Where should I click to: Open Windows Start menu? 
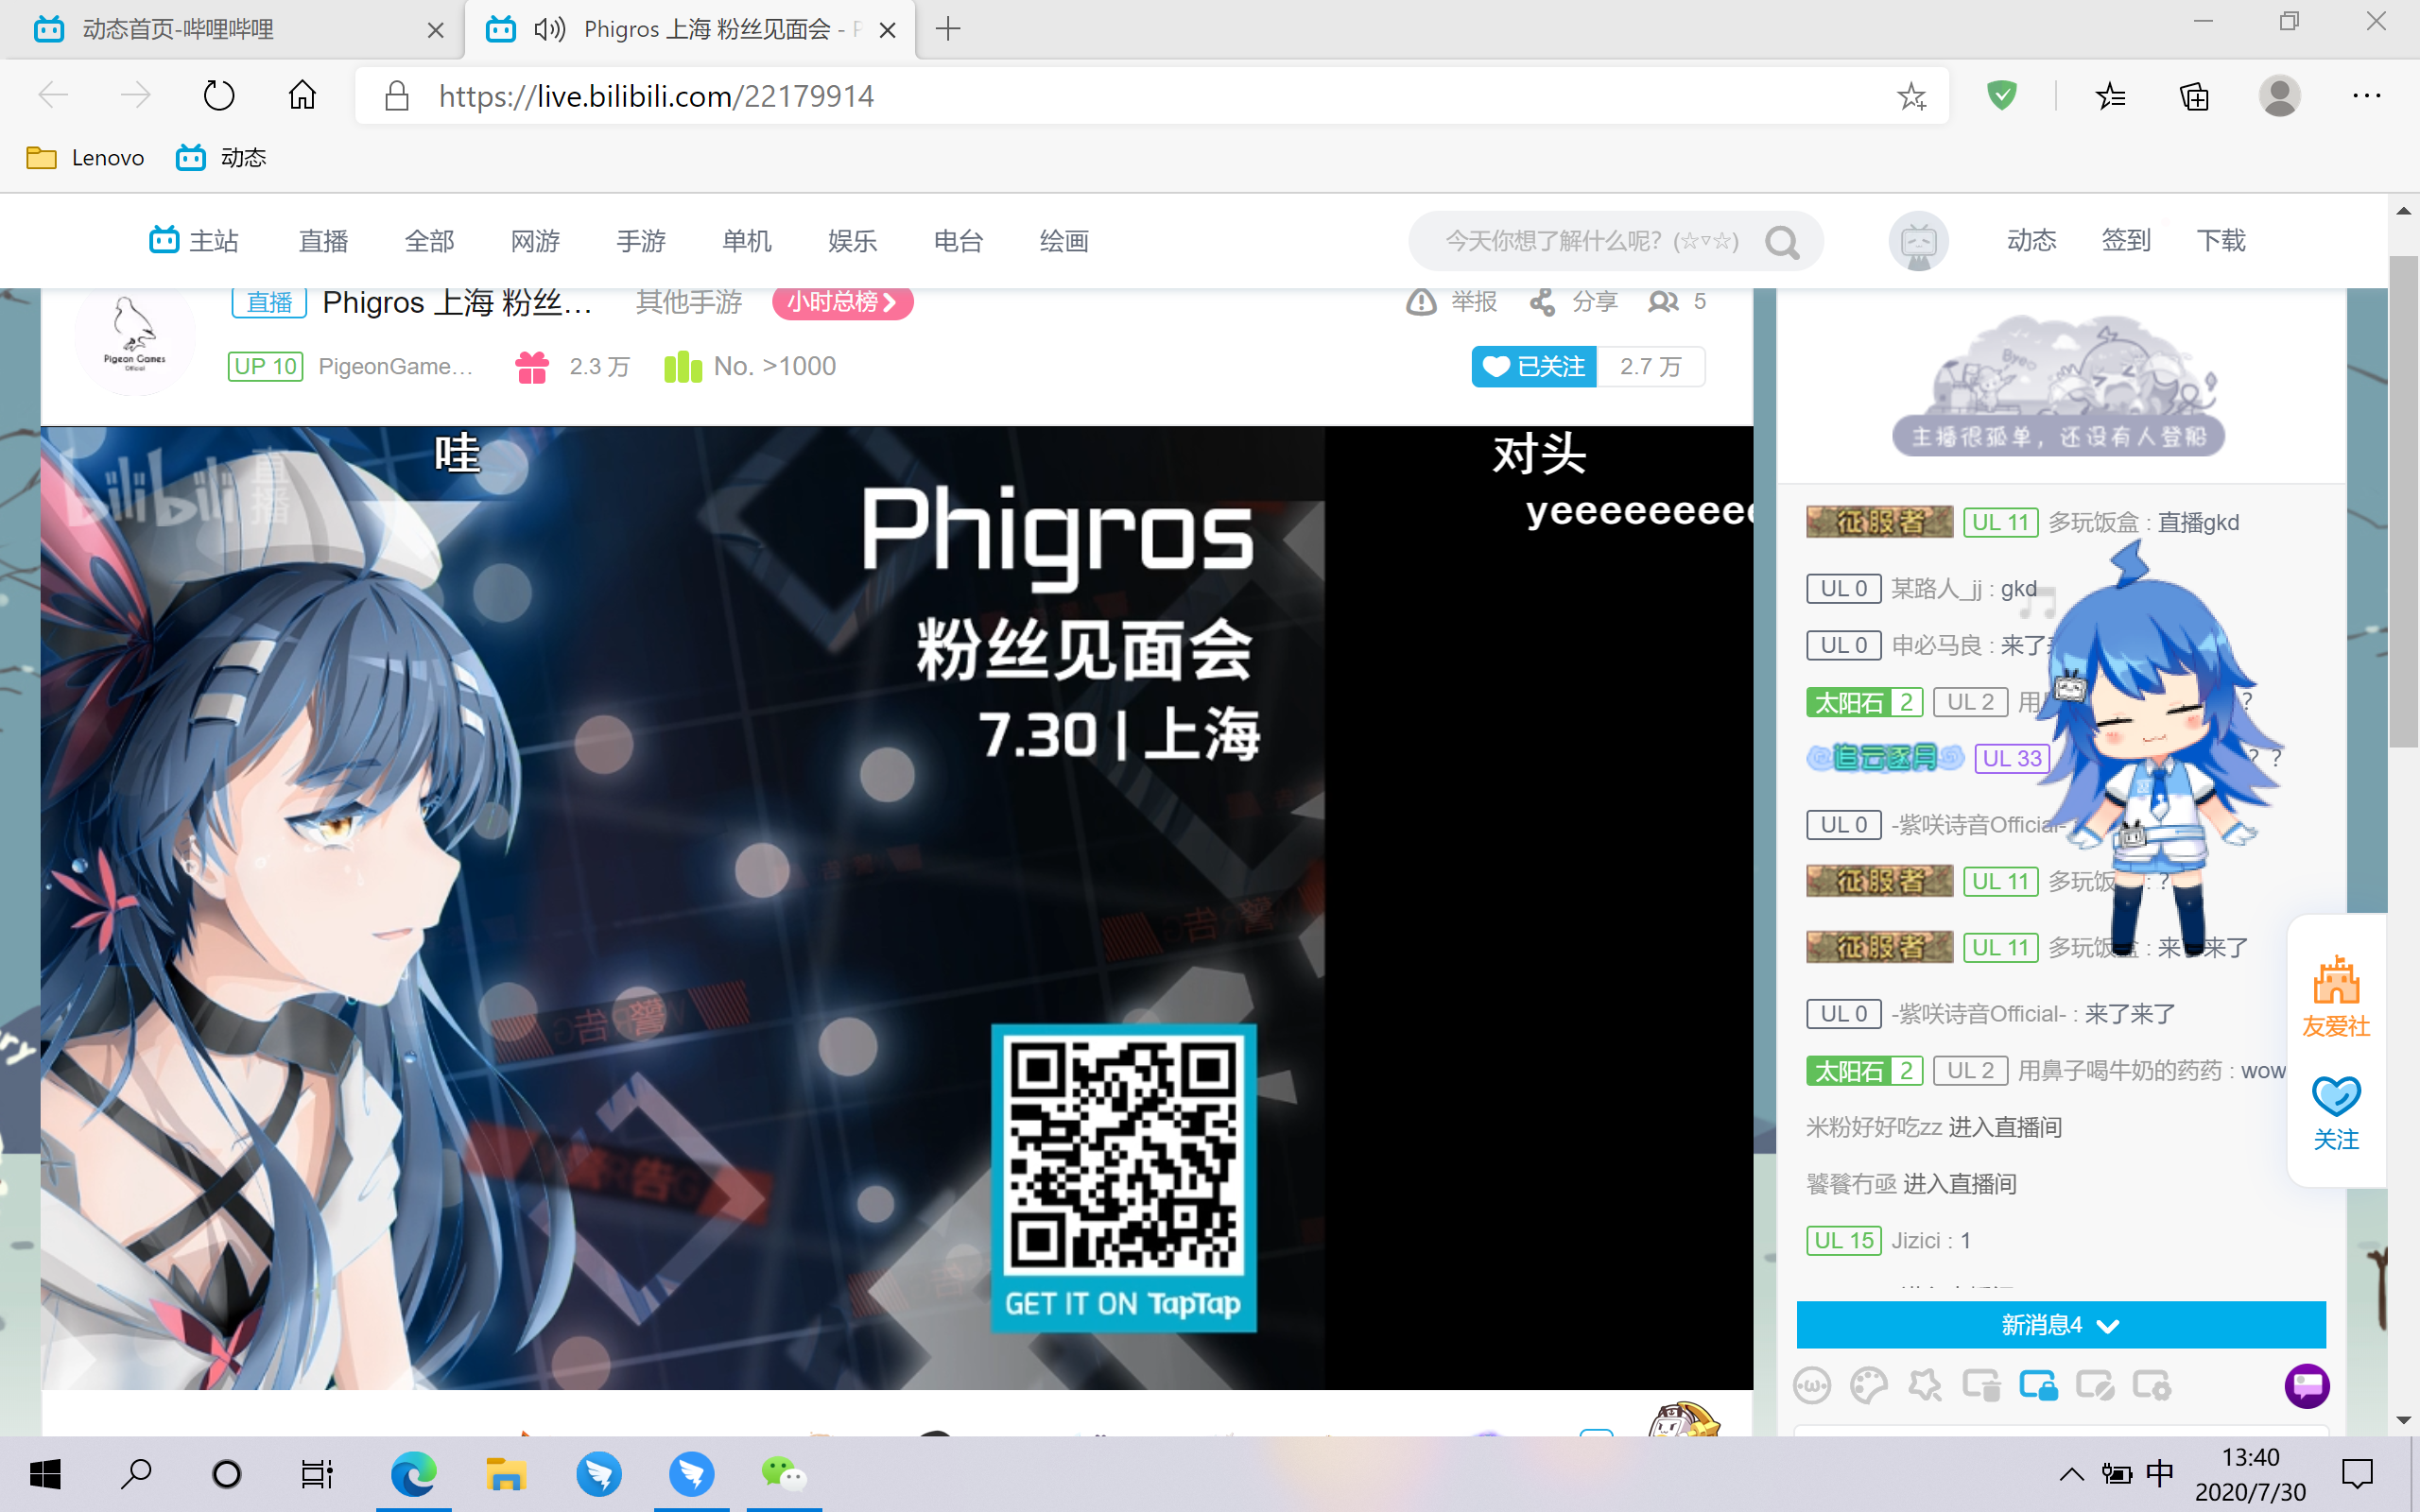(45, 1474)
